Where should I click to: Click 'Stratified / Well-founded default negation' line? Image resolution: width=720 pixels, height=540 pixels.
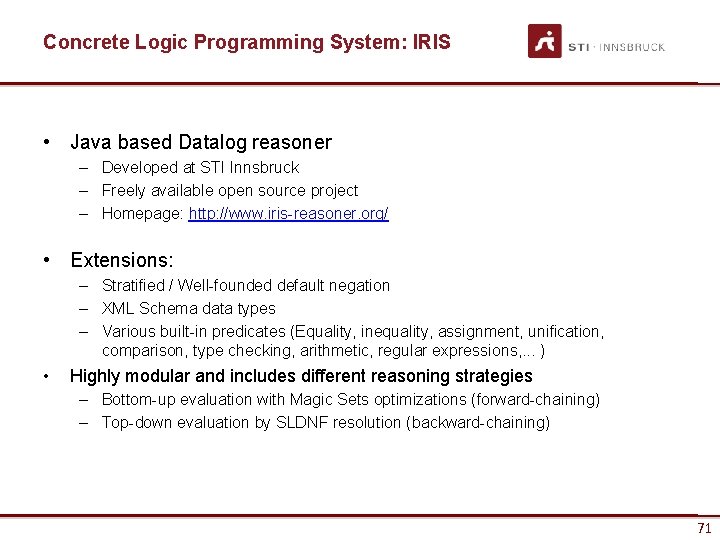[246, 286]
